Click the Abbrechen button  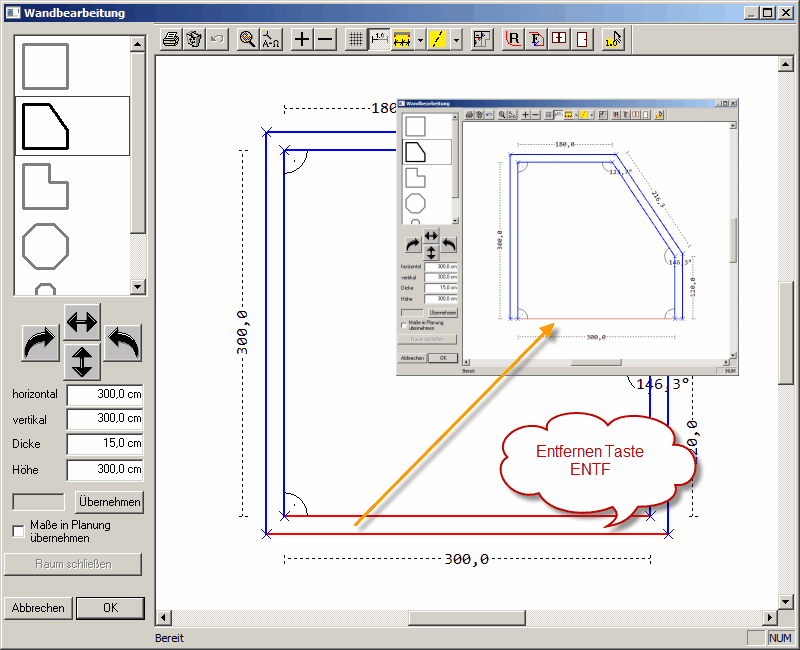(38, 608)
